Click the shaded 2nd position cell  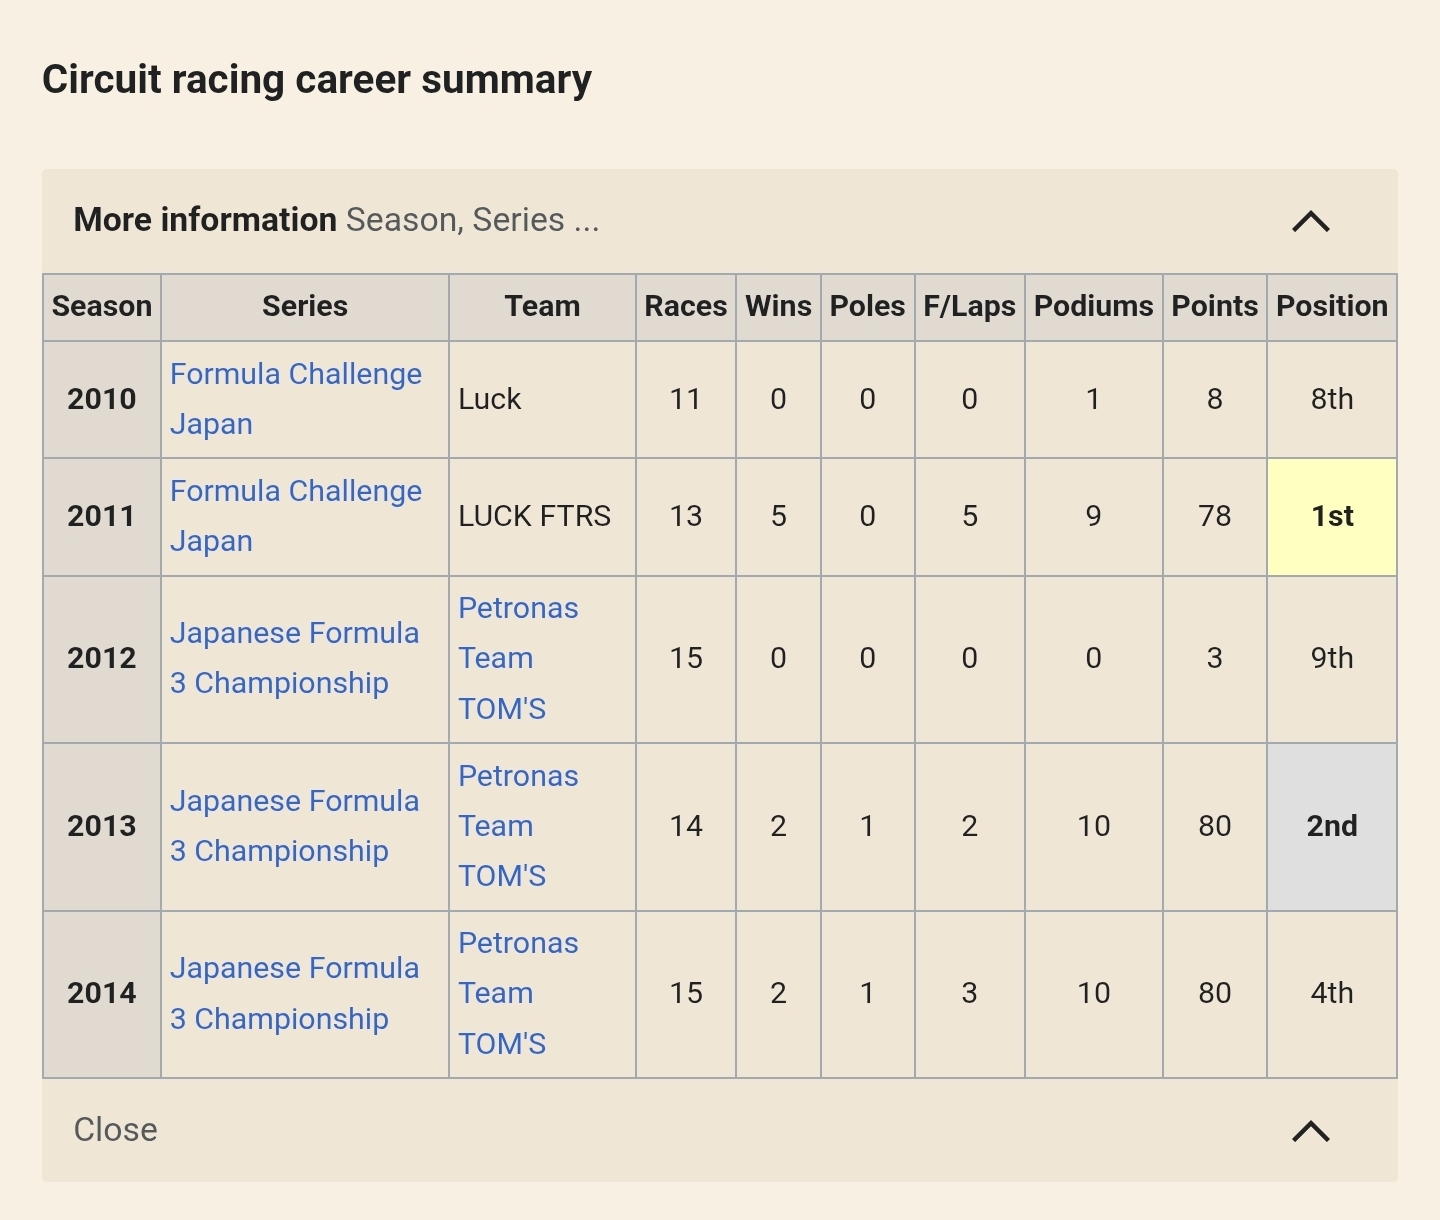(1332, 826)
